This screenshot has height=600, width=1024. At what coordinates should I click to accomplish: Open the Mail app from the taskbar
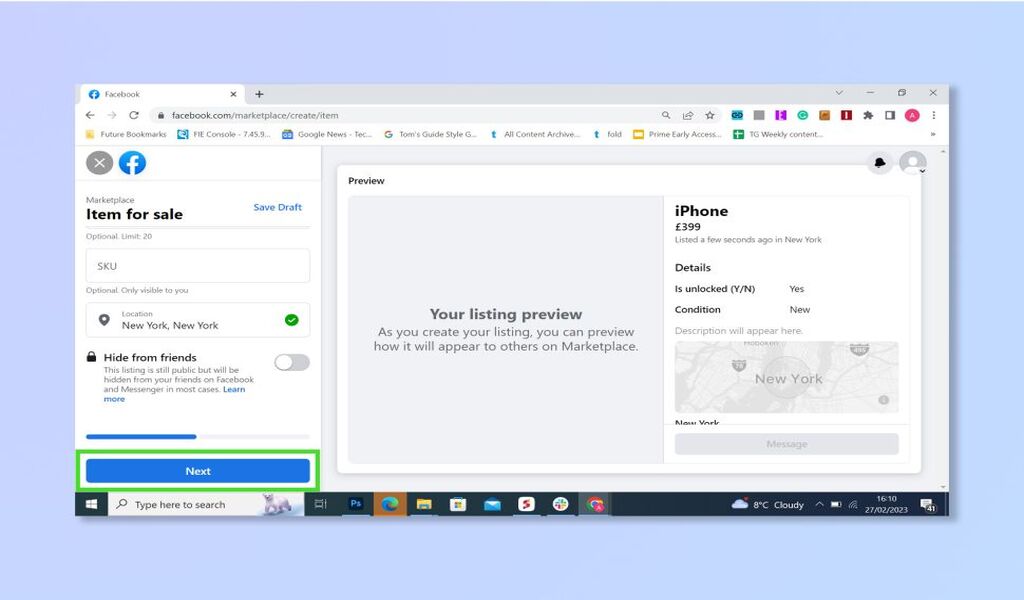(x=492, y=504)
